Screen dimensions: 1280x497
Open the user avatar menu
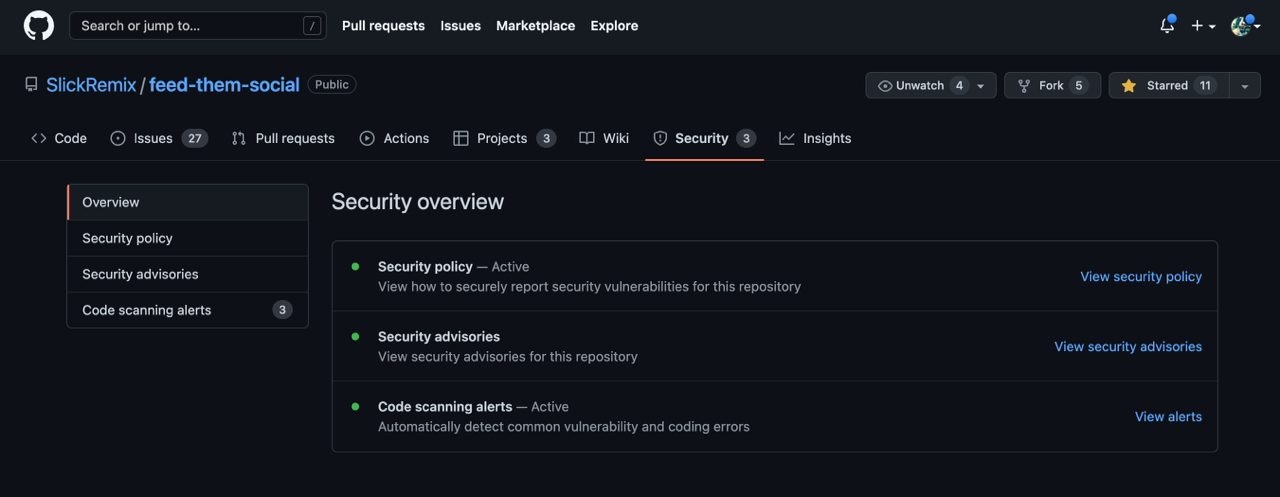(1245, 26)
